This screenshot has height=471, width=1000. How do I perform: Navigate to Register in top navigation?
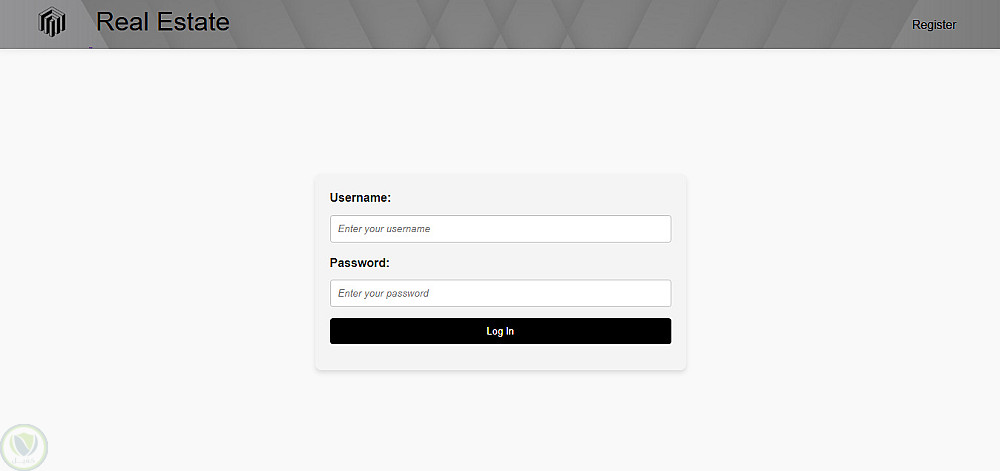pos(934,25)
